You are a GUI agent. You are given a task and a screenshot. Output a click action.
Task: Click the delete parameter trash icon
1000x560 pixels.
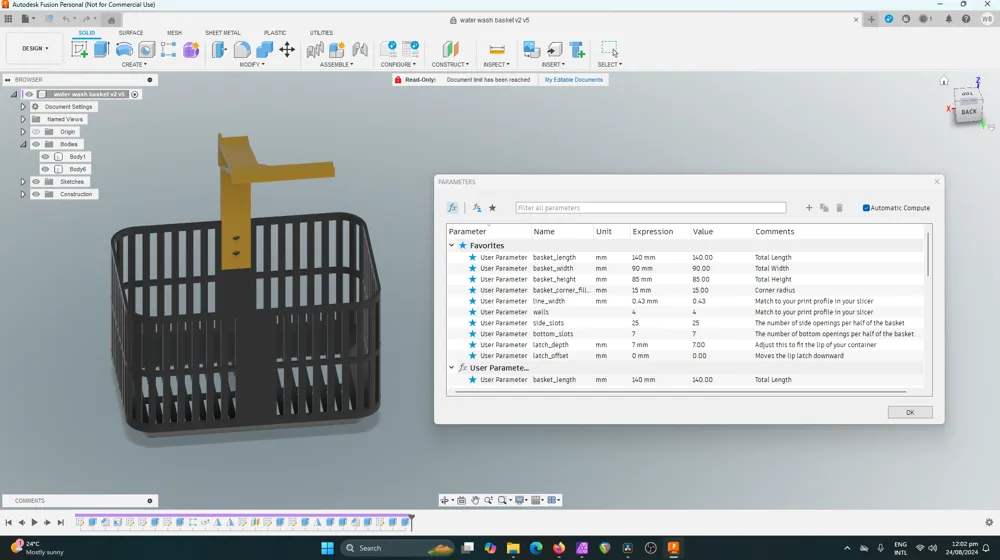[x=839, y=208]
